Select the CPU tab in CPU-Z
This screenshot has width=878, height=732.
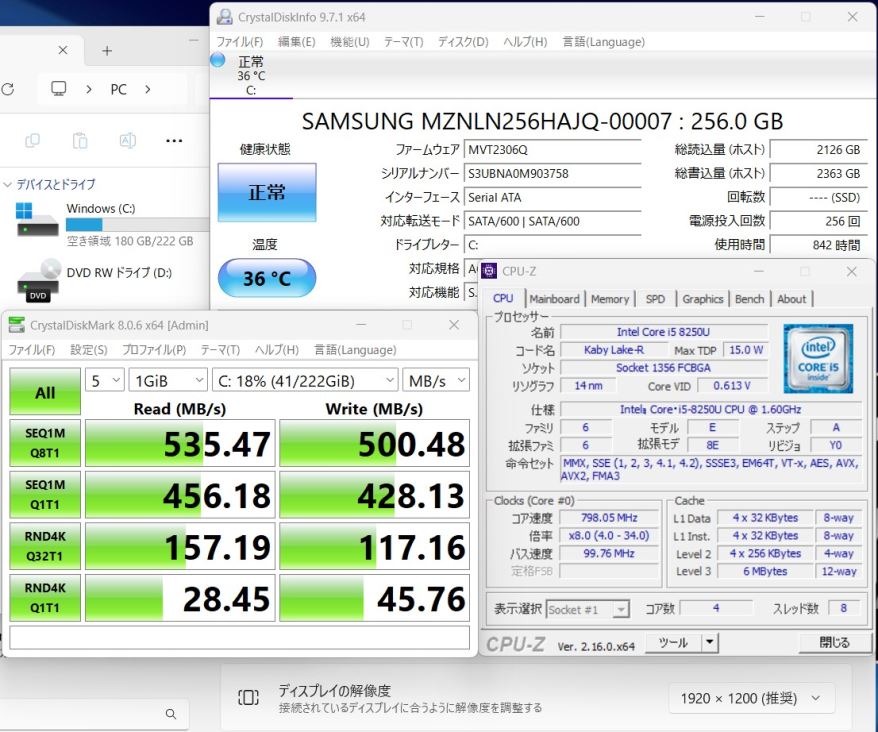pos(503,299)
